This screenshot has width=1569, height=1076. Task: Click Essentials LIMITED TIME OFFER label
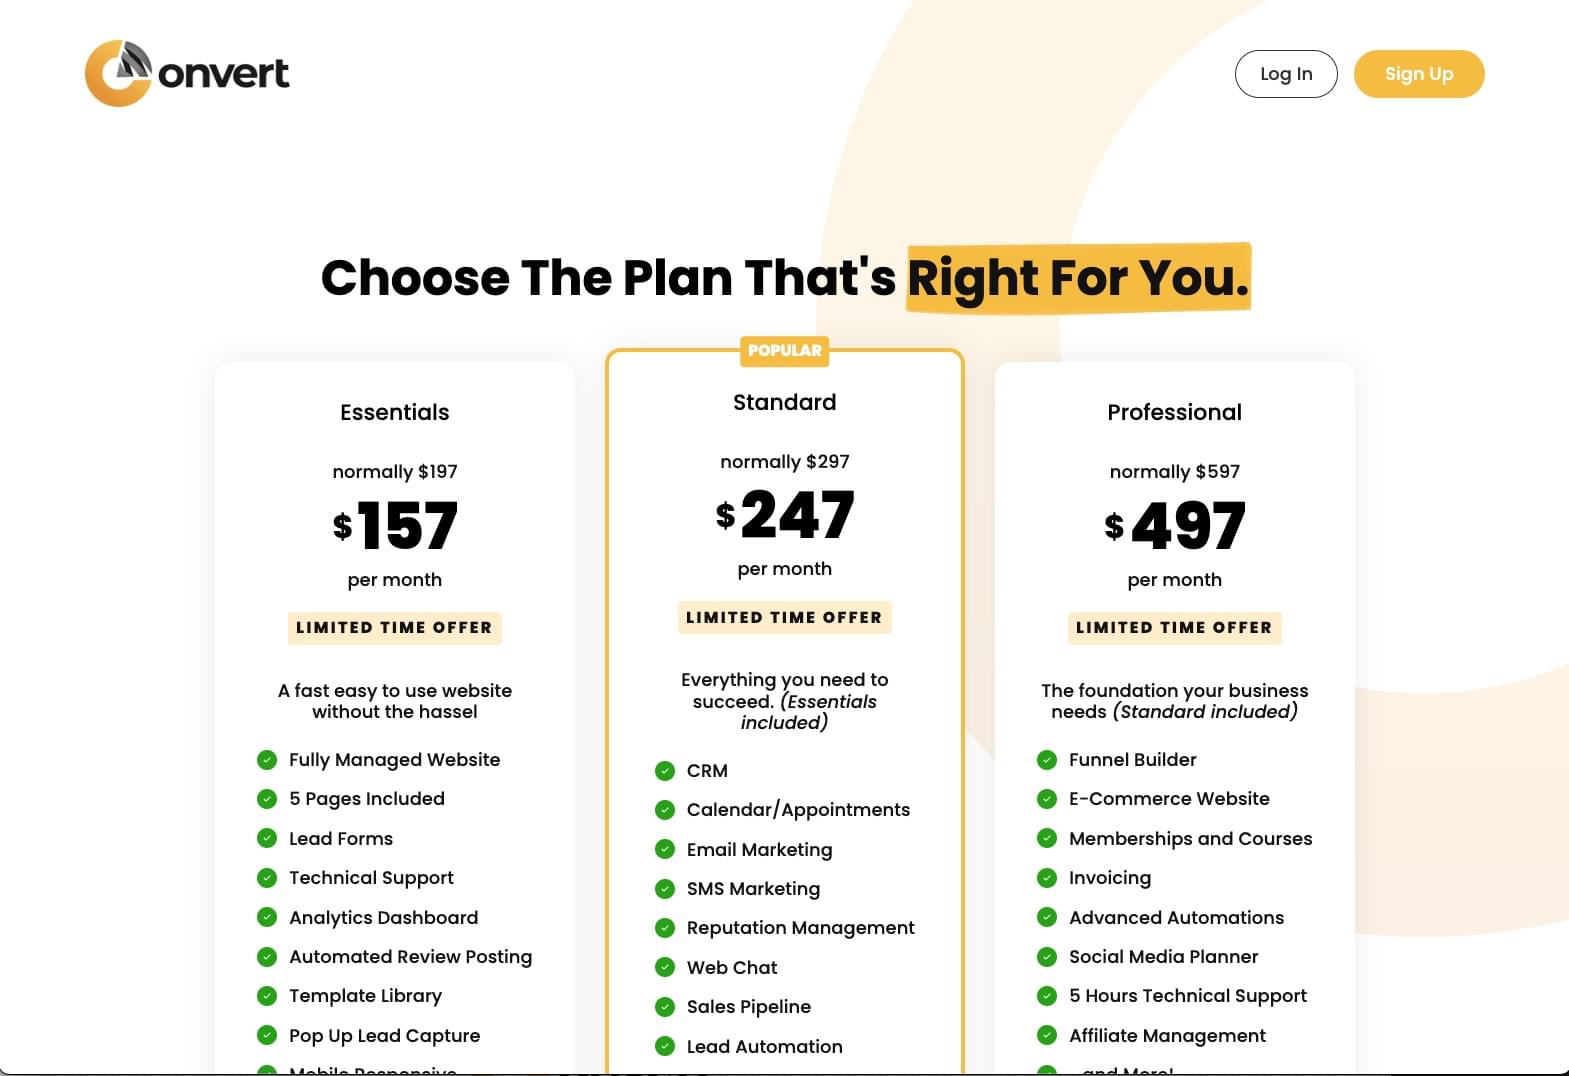pyautogui.click(x=395, y=628)
